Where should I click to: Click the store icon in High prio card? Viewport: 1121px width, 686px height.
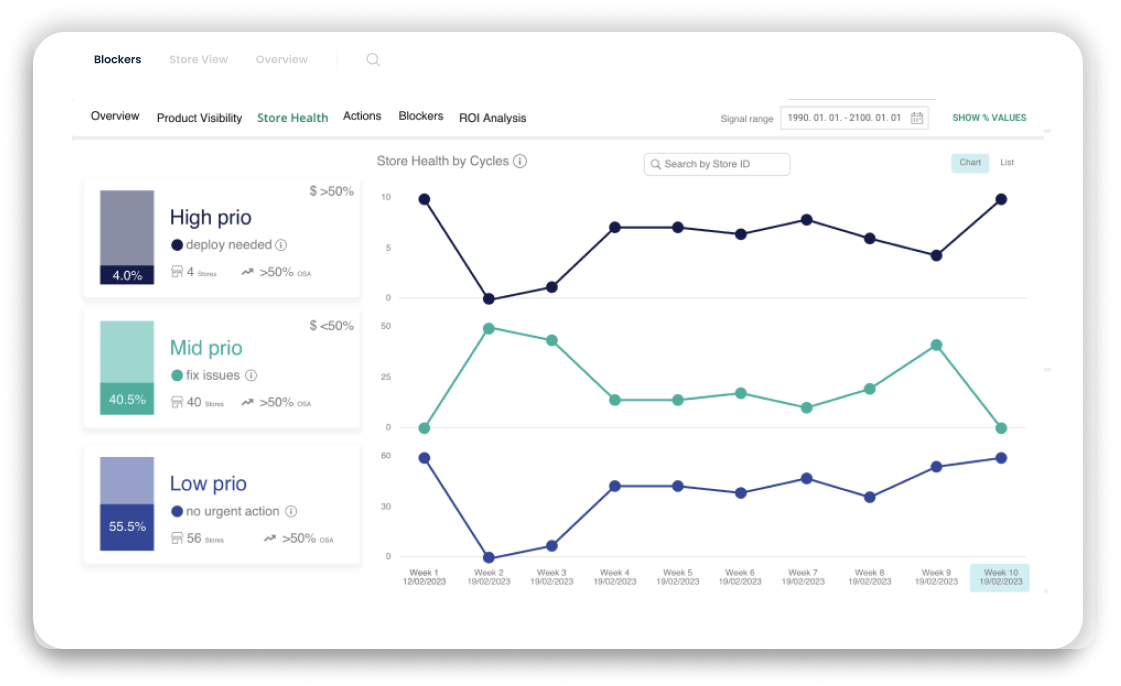[x=177, y=271]
